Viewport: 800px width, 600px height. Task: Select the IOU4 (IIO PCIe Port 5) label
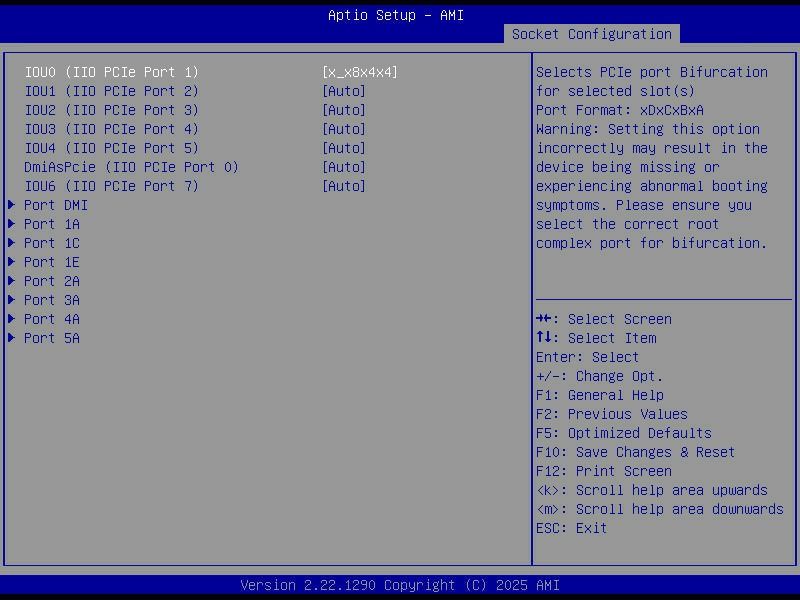[x=111, y=148]
